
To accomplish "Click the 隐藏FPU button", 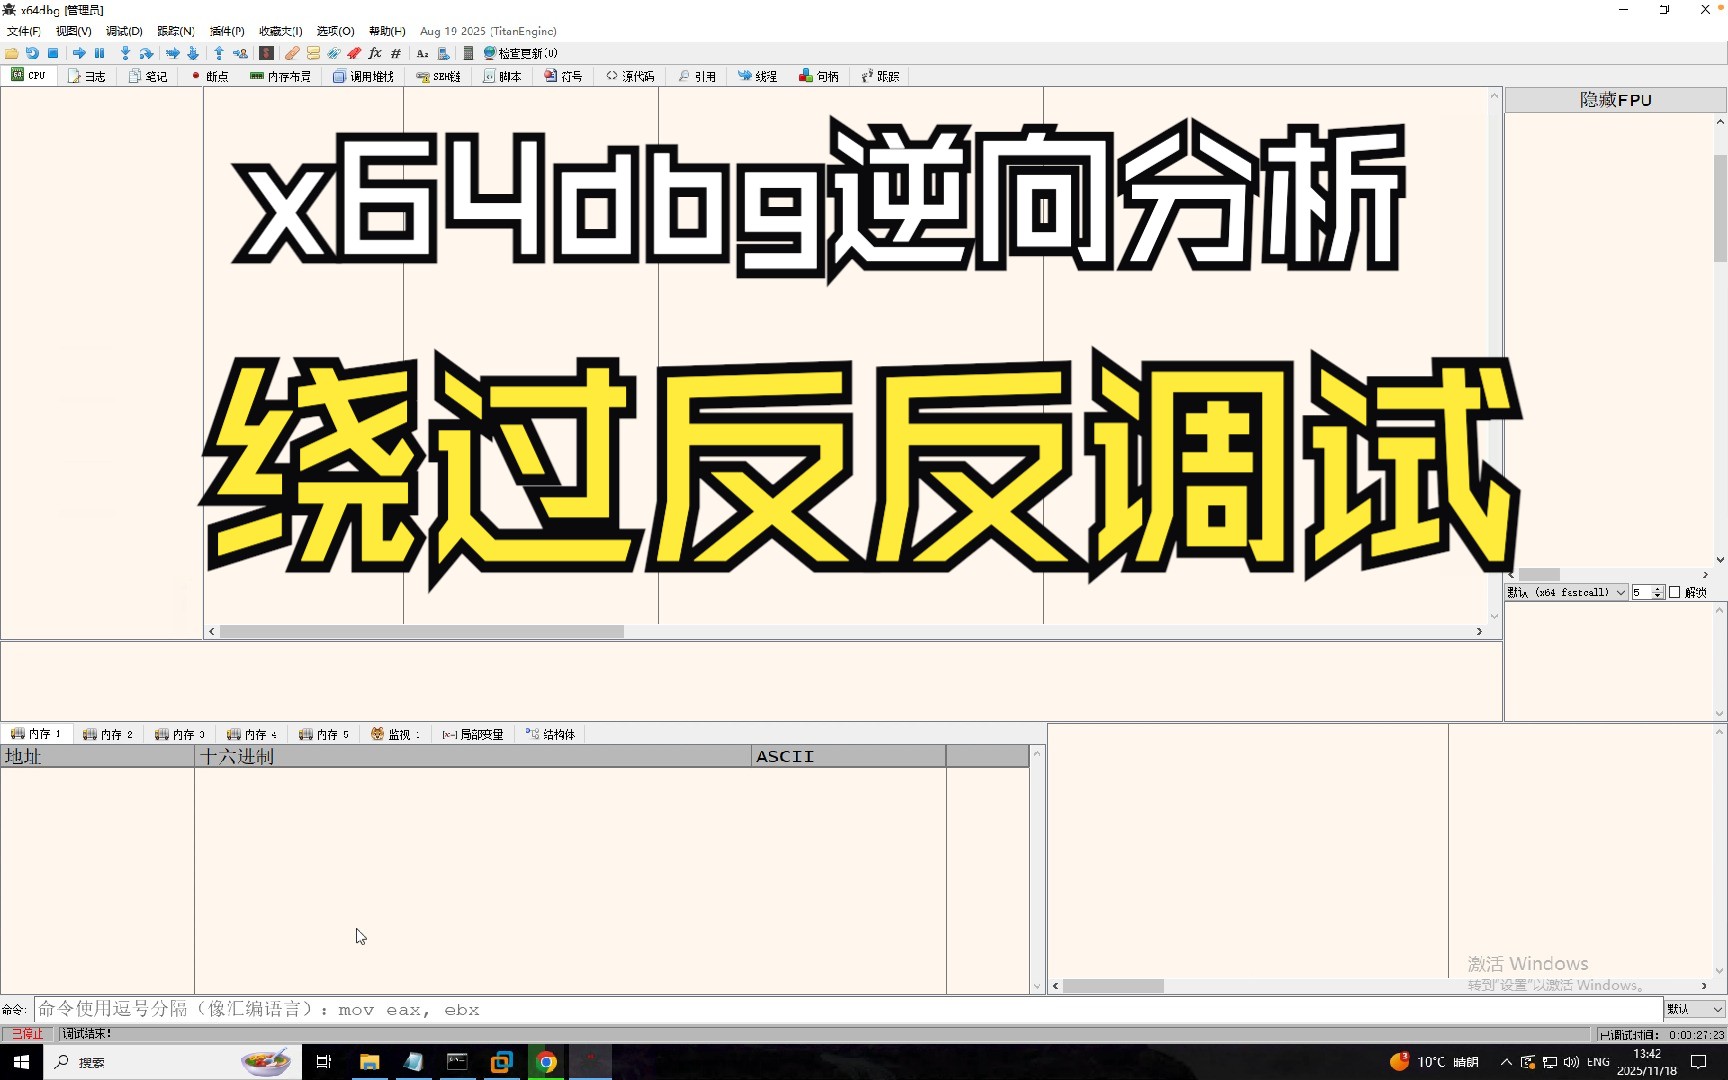I will [1615, 100].
